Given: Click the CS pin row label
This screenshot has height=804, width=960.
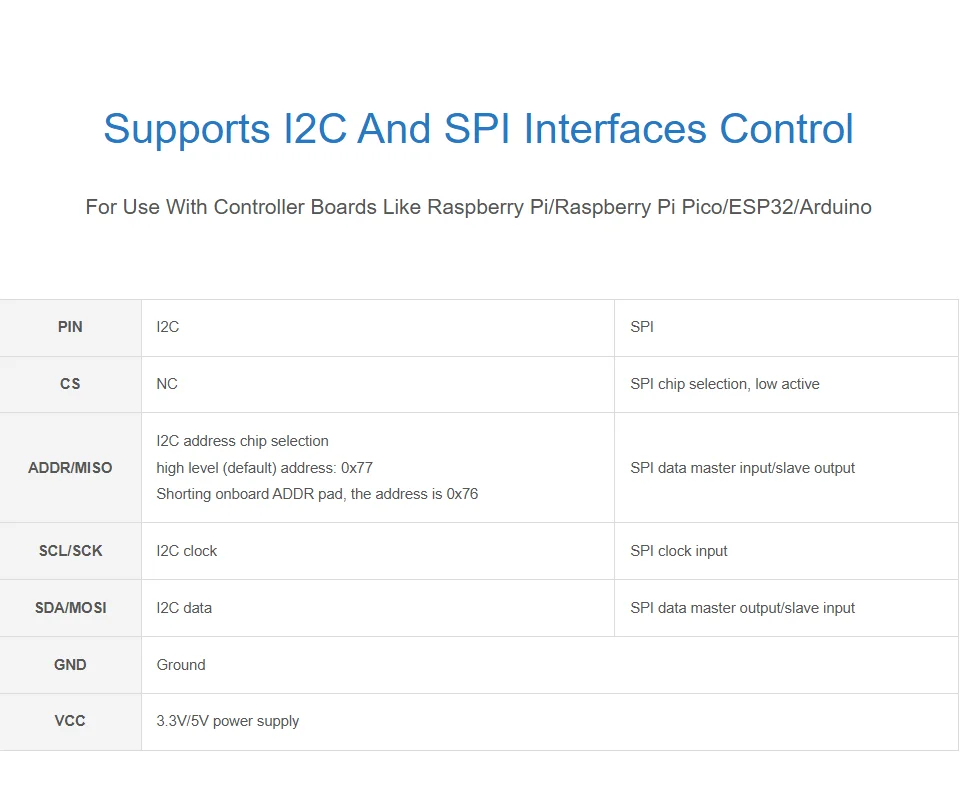Looking at the screenshot, I should (x=70, y=384).
